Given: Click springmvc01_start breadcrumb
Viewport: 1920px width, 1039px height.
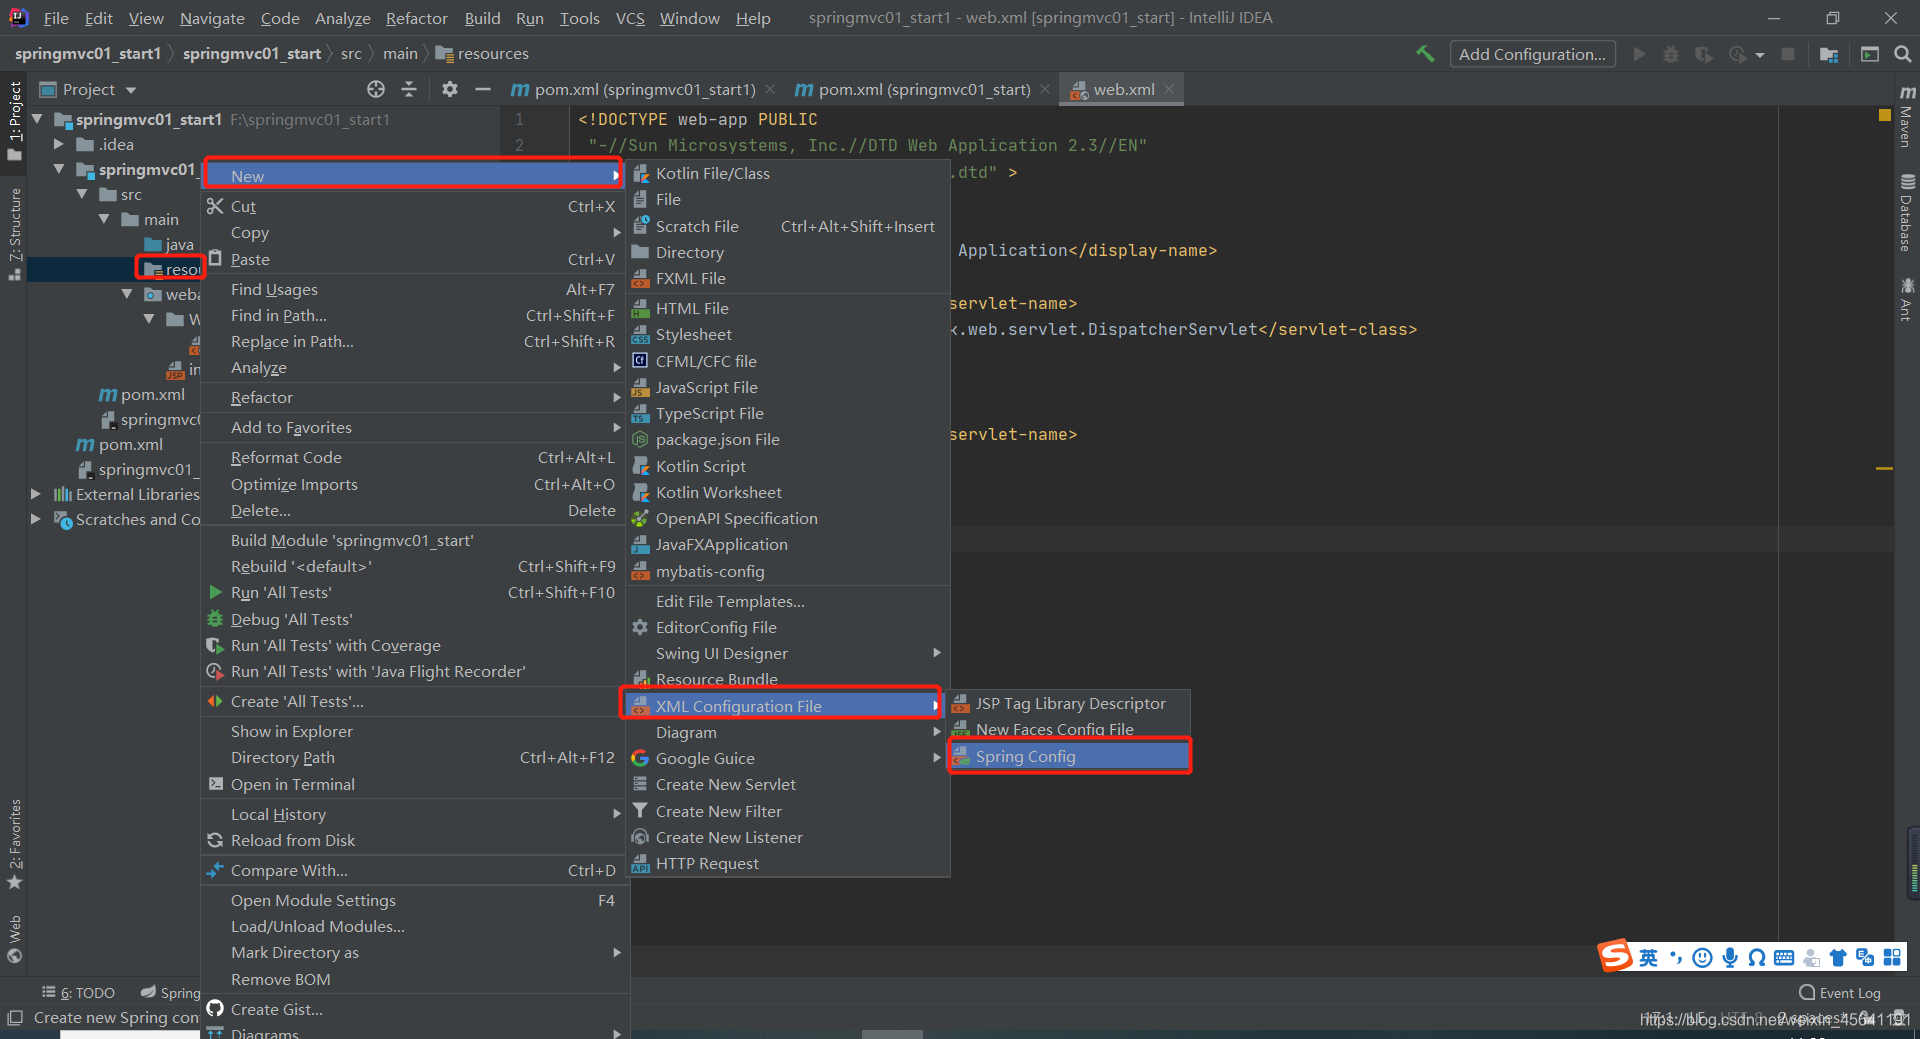Looking at the screenshot, I should point(251,54).
